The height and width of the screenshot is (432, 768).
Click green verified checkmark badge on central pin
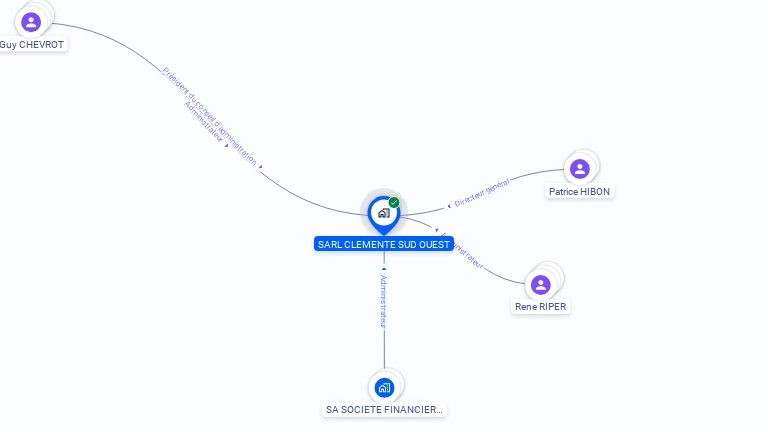[x=394, y=202]
